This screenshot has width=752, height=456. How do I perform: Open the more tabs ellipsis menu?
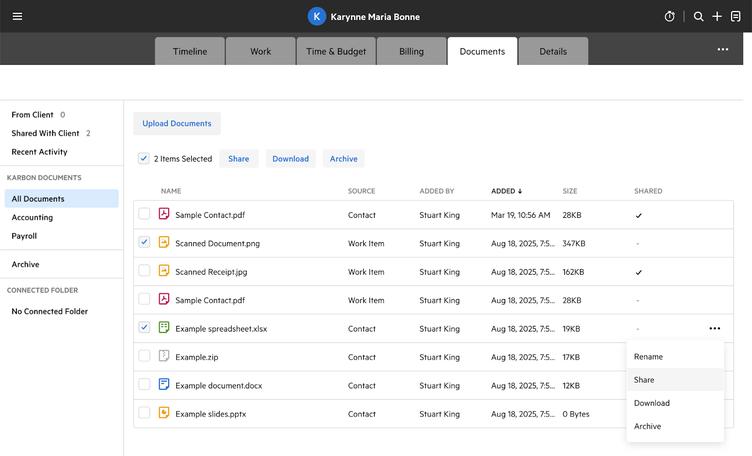pos(722,50)
